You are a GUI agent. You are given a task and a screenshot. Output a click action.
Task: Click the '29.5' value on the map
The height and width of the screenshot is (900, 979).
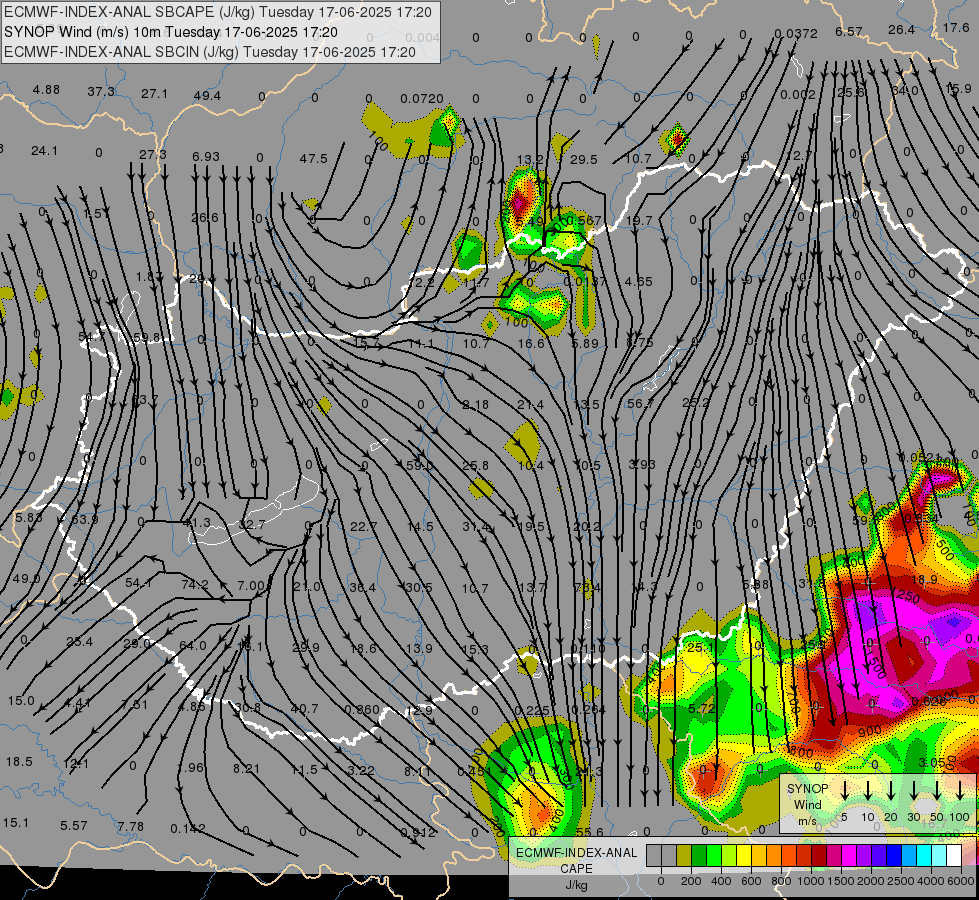pyautogui.click(x=584, y=160)
